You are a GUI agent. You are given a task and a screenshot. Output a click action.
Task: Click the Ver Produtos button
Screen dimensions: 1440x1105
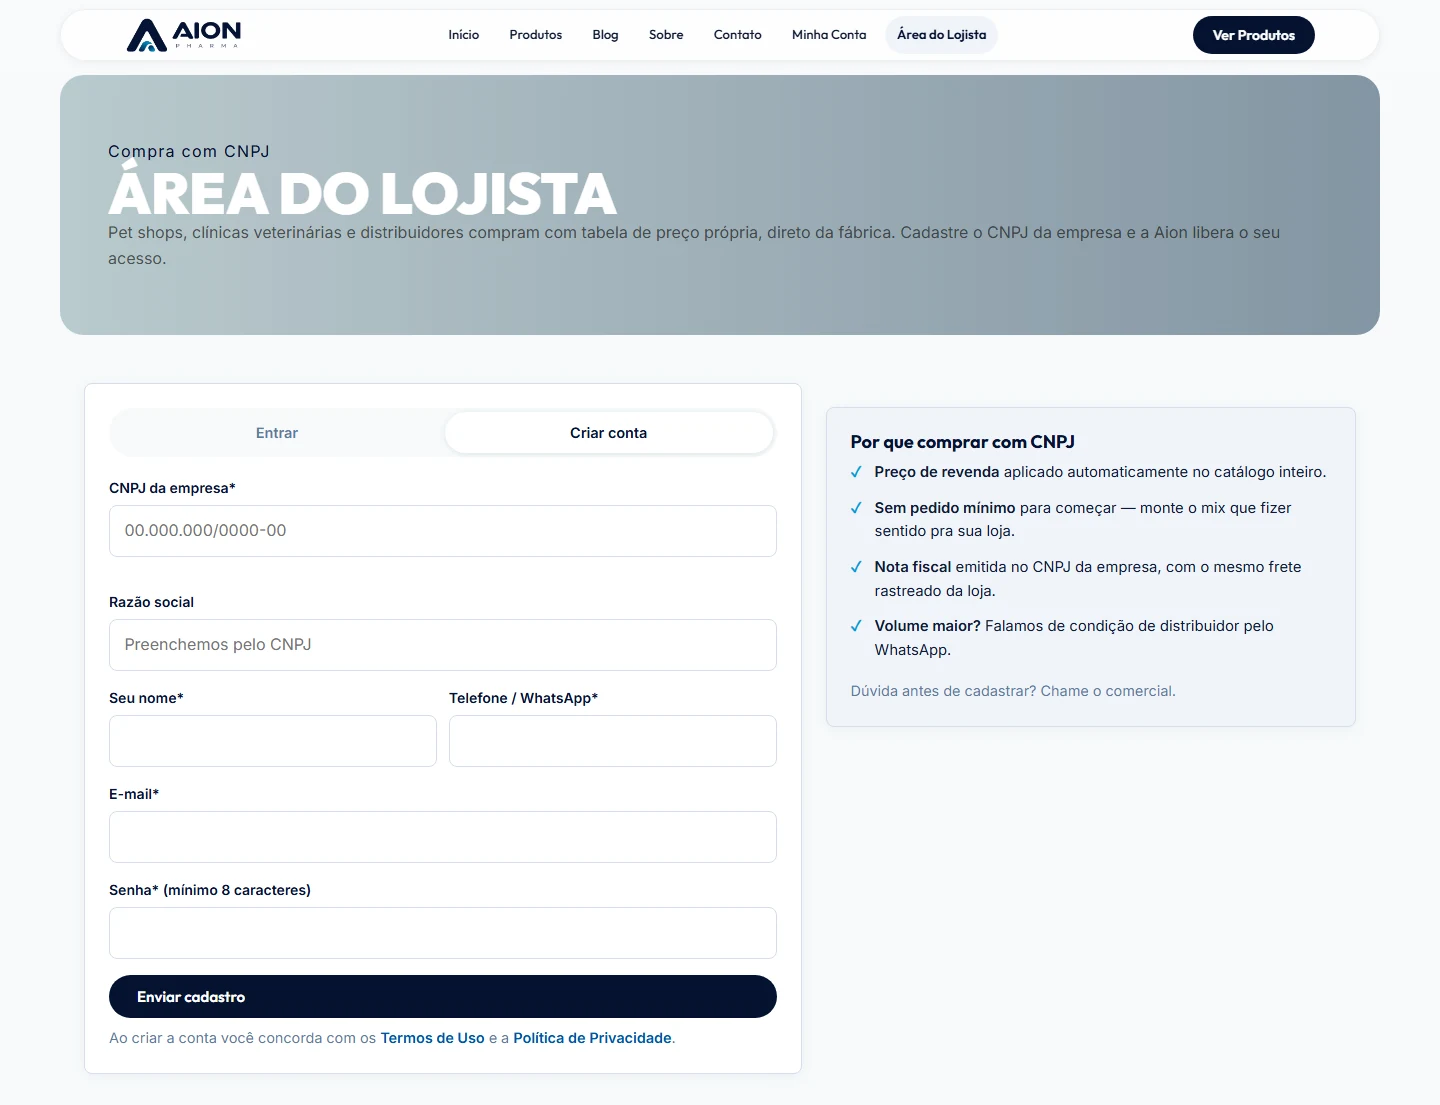pos(1254,35)
